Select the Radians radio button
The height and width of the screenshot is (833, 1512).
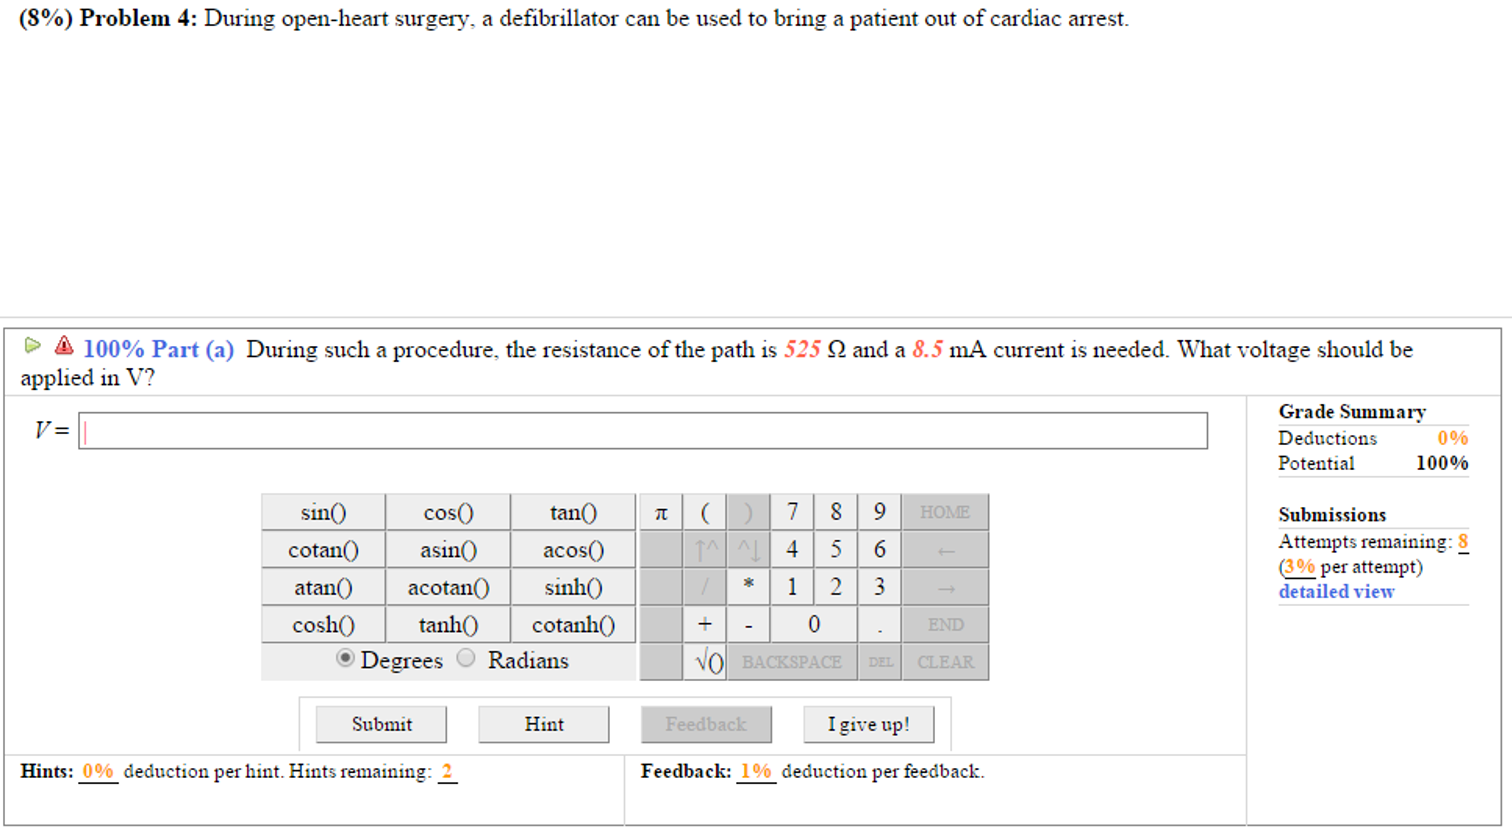pos(466,658)
